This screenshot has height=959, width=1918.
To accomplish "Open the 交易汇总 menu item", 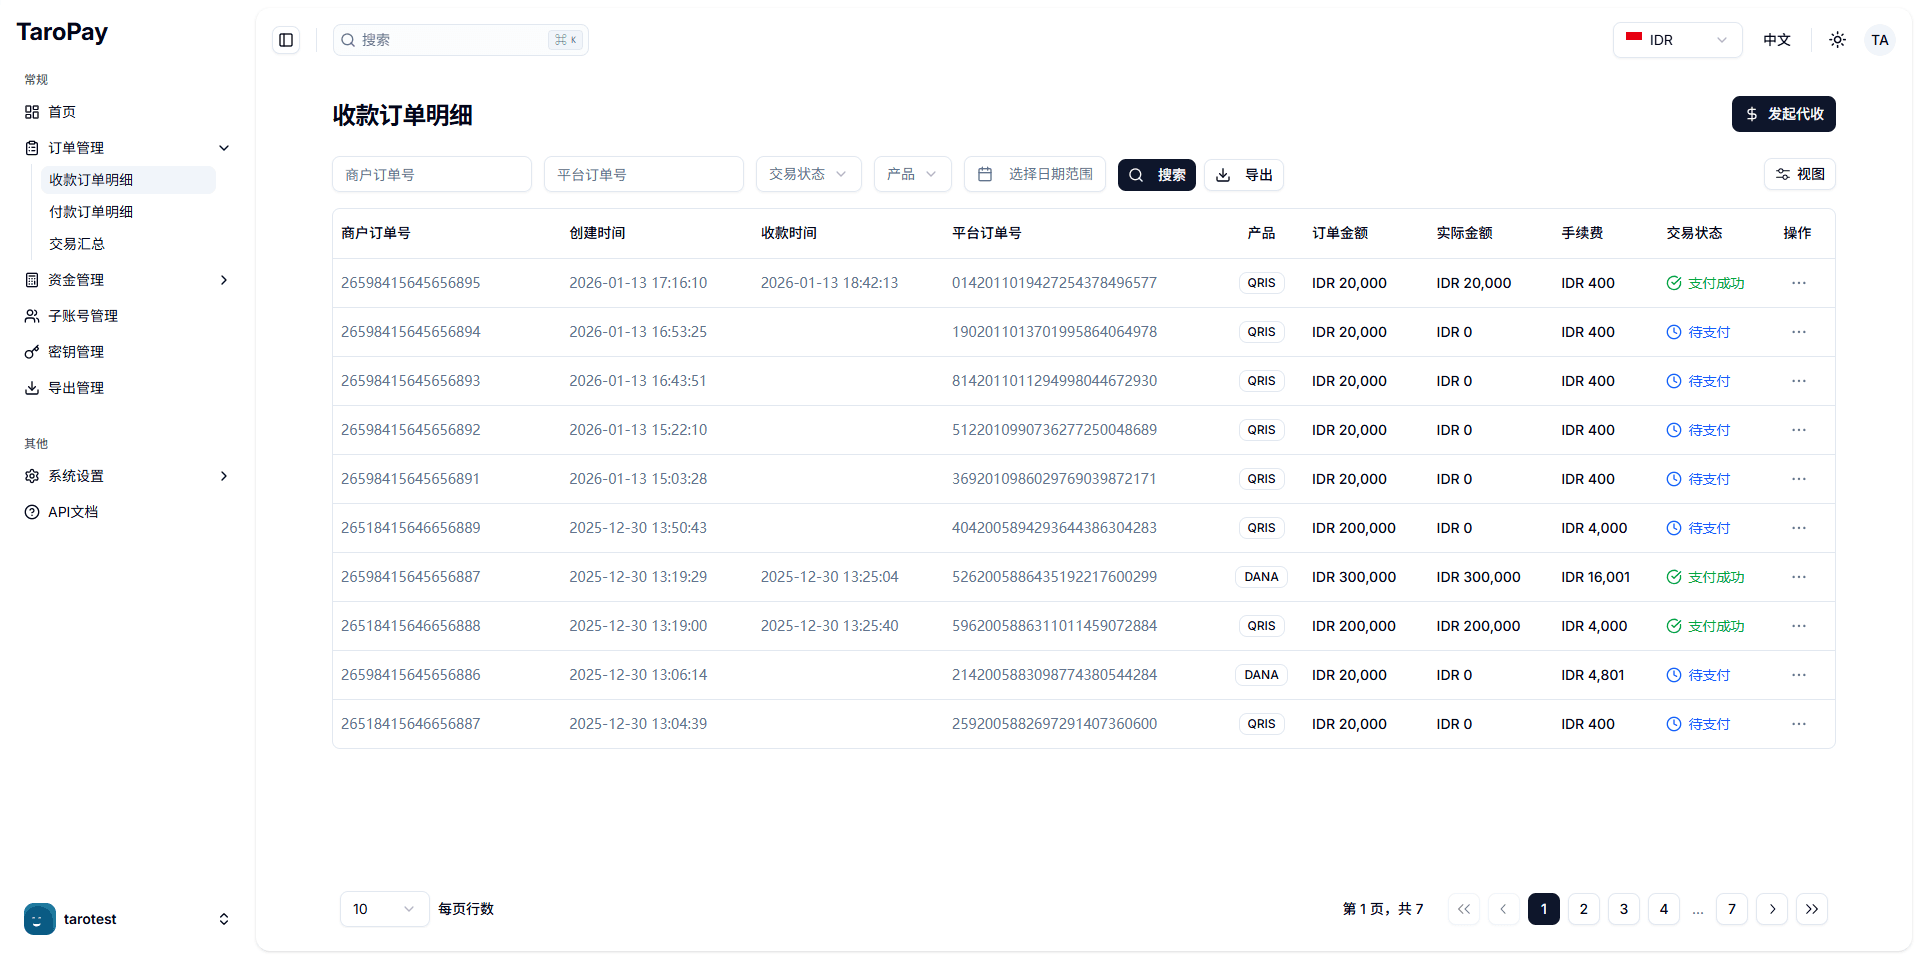I will pos(77,243).
